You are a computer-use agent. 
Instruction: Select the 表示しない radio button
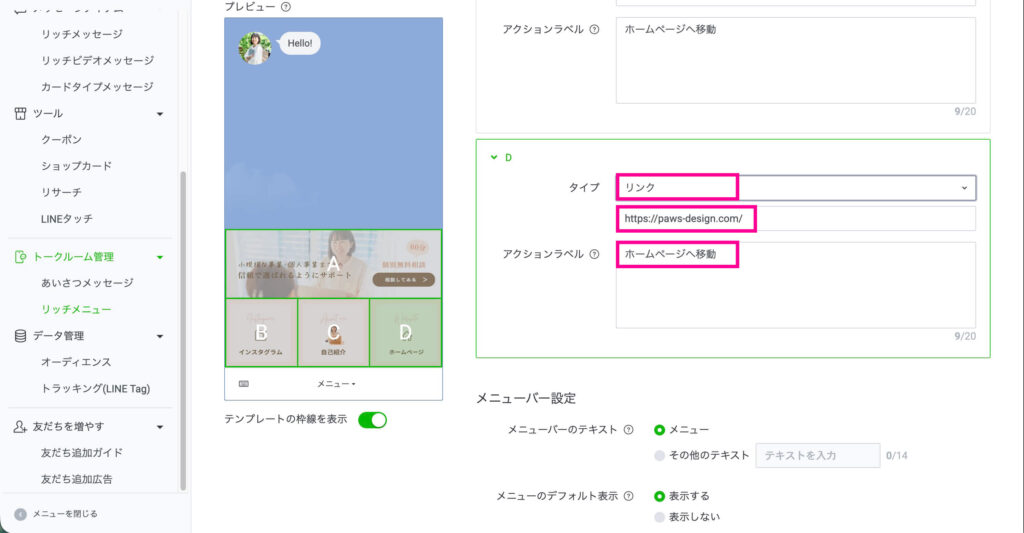tap(659, 517)
